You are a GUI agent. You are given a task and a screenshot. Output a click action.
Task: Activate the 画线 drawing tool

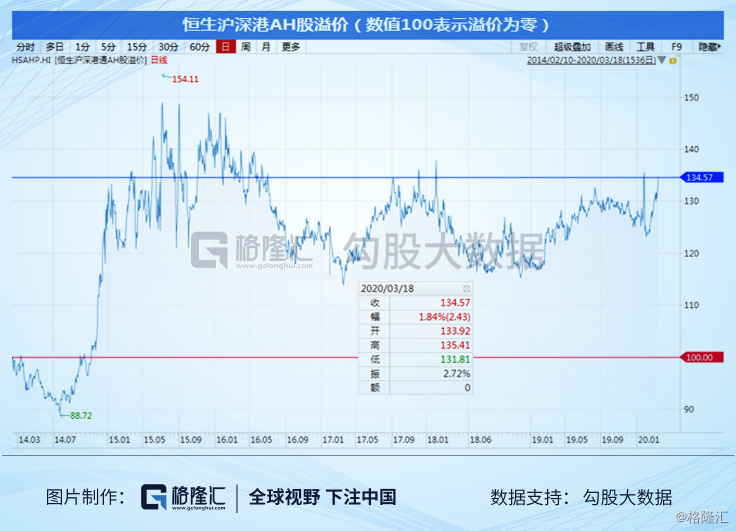point(614,47)
